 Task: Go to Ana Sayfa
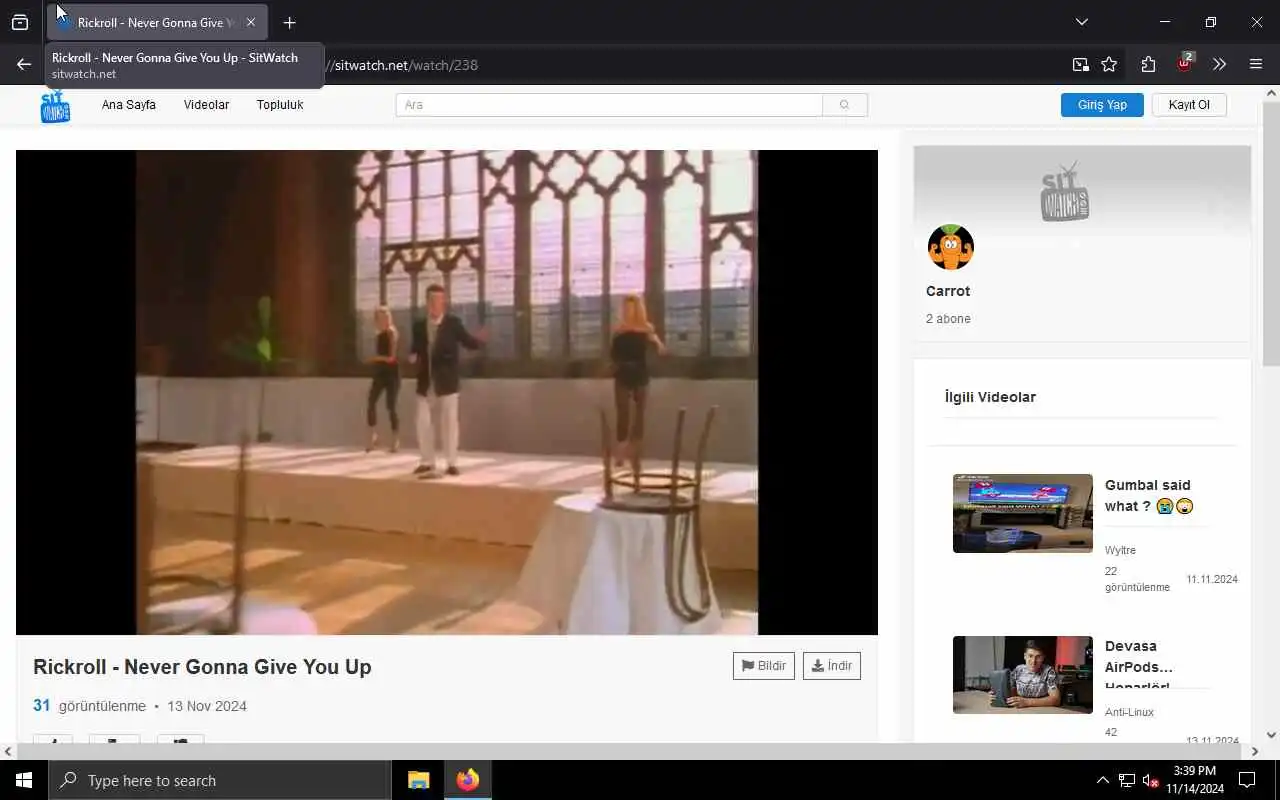[x=129, y=105]
